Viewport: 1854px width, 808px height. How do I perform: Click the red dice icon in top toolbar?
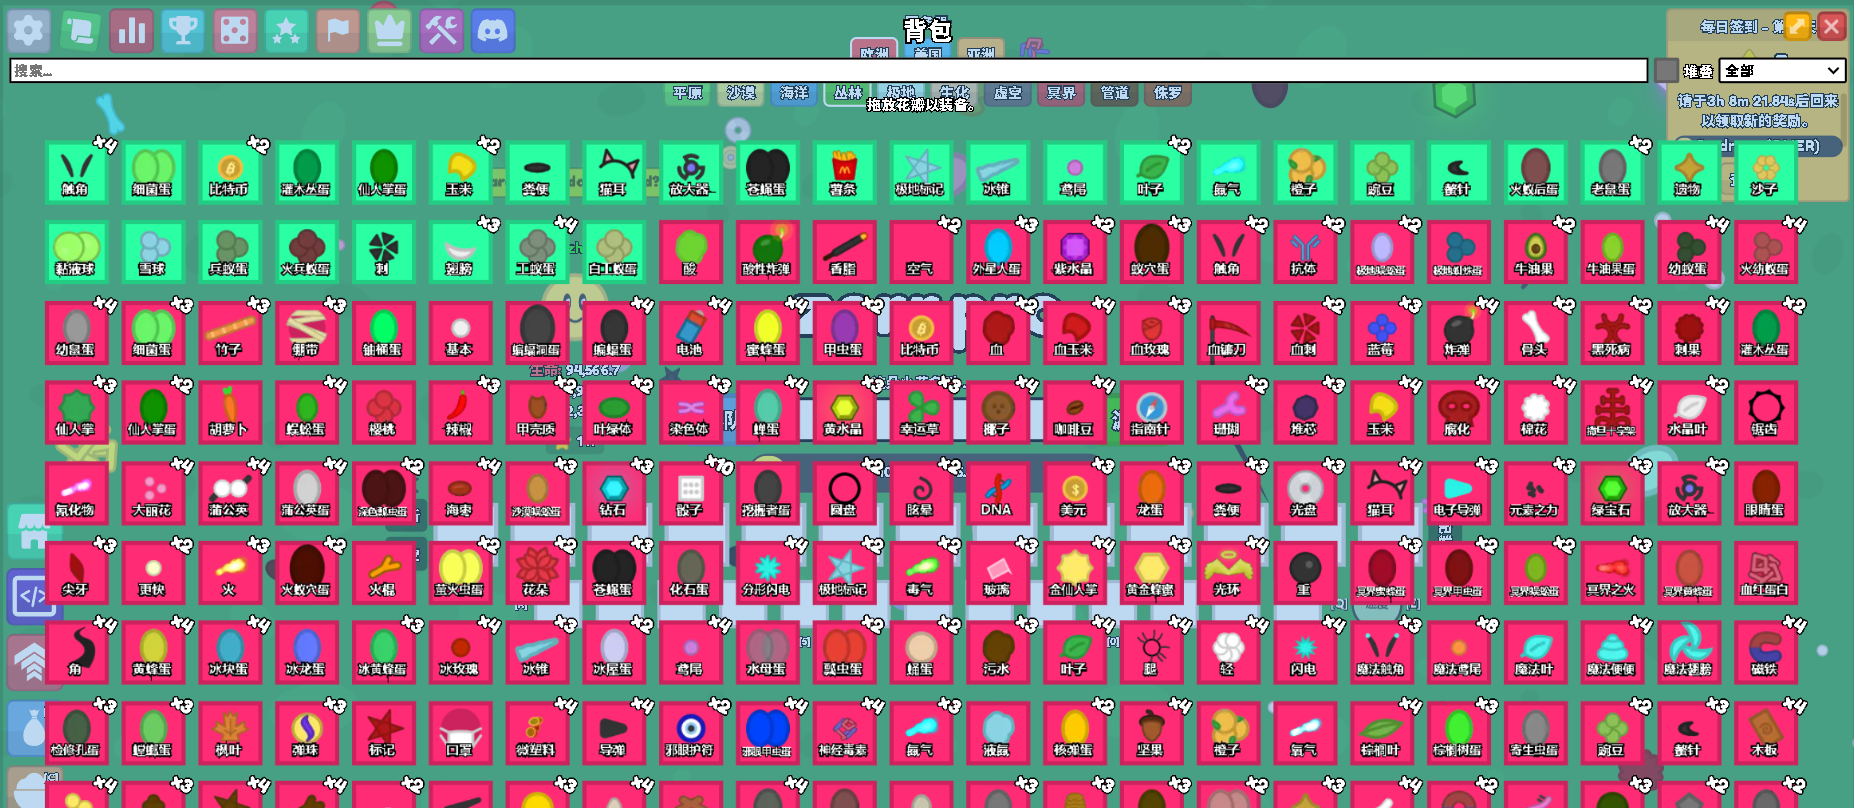coord(235,31)
